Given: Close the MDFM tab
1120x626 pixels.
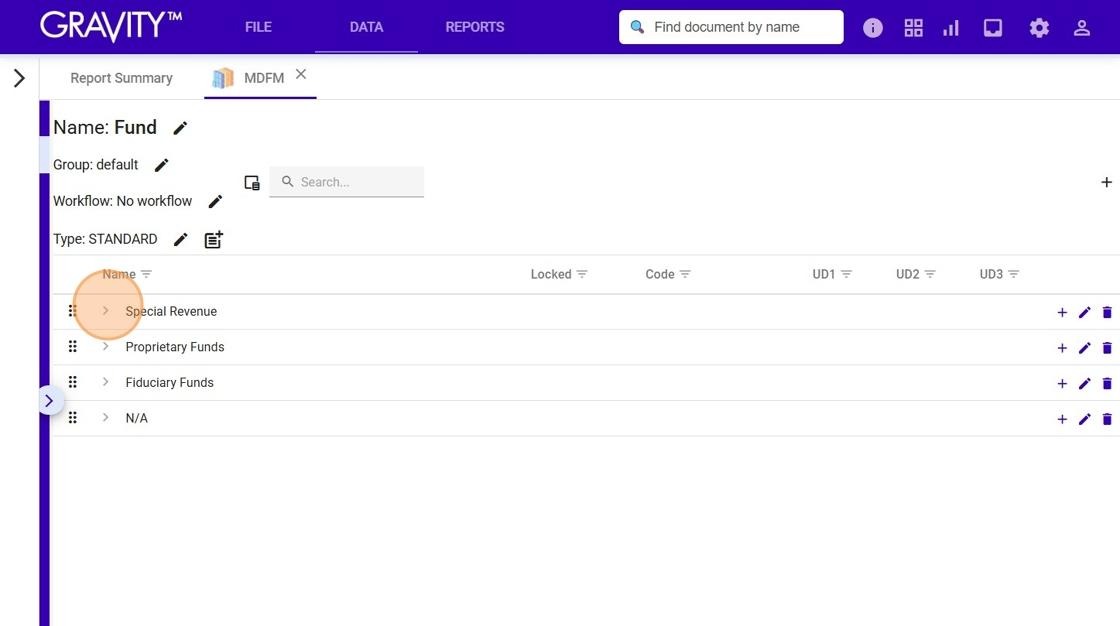Looking at the screenshot, I should 301,74.
